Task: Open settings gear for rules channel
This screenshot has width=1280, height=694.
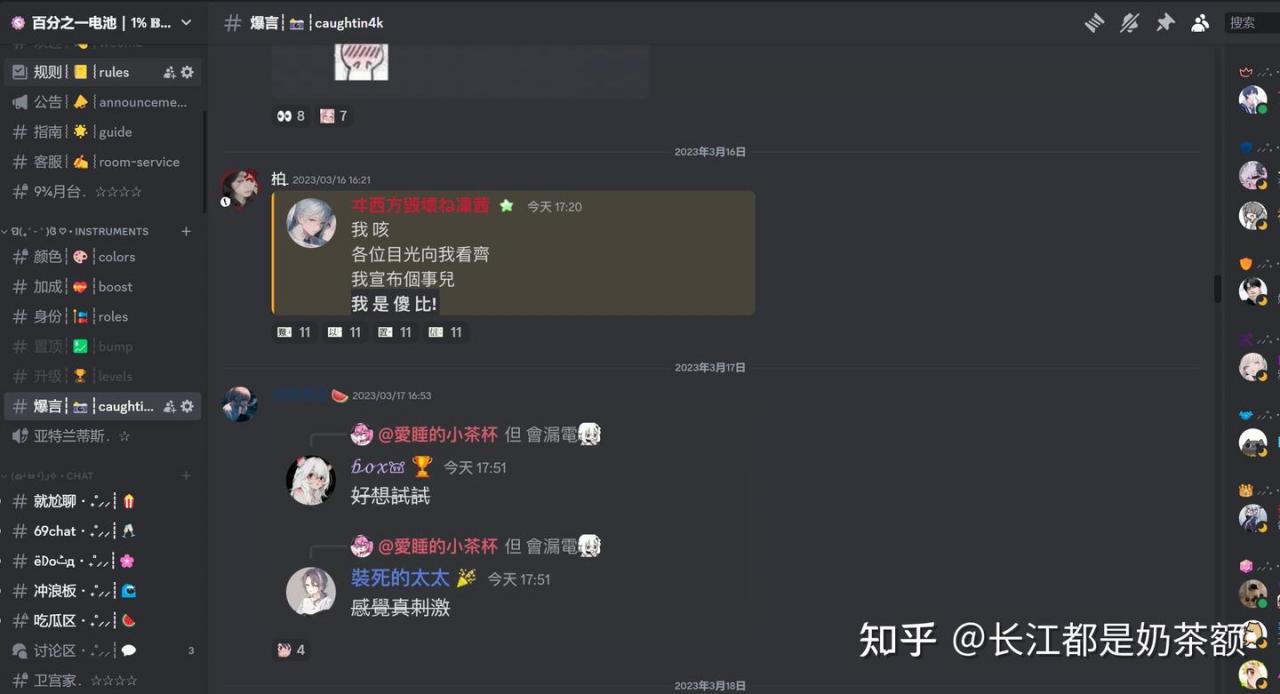Action: [x=187, y=72]
